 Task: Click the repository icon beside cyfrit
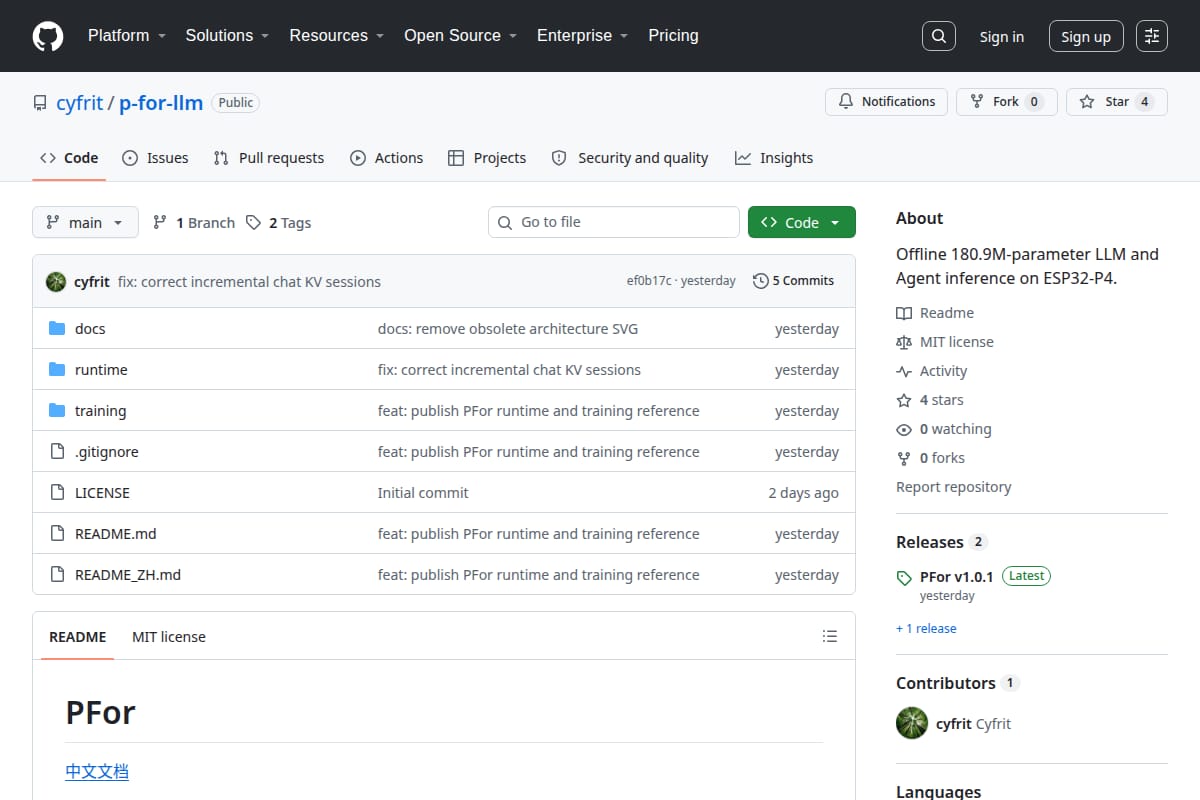[x=40, y=103]
